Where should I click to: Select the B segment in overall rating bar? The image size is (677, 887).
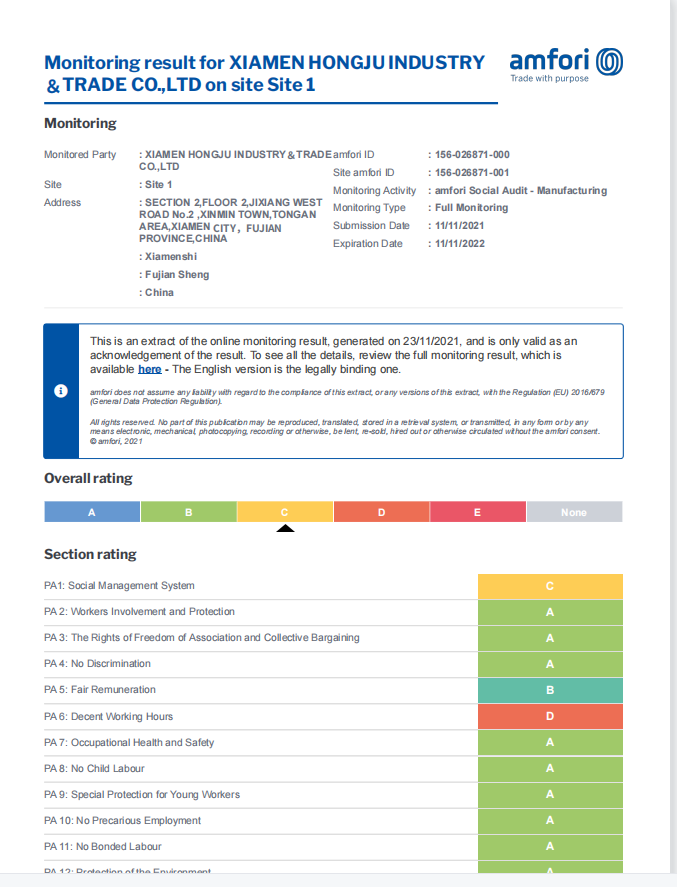(189, 512)
